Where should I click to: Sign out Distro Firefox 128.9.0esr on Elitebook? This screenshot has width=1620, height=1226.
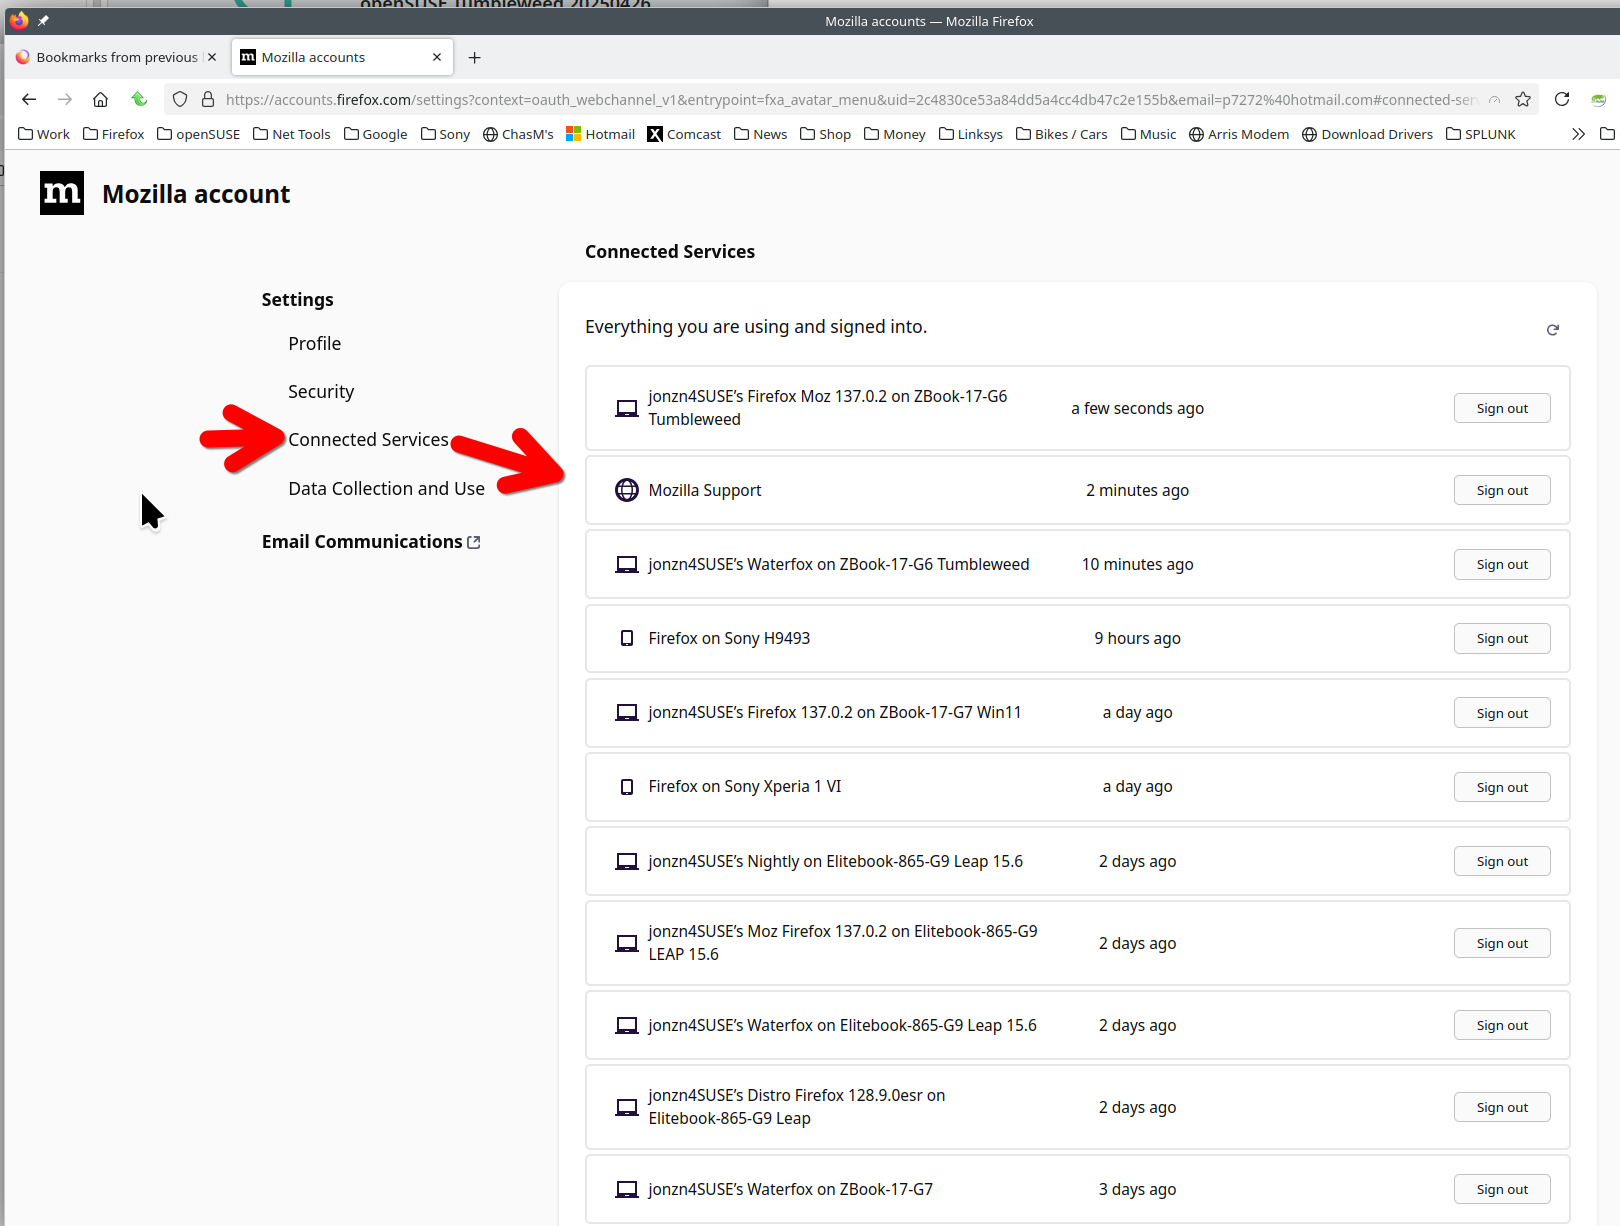pyautogui.click(x=1502, y=1107)
